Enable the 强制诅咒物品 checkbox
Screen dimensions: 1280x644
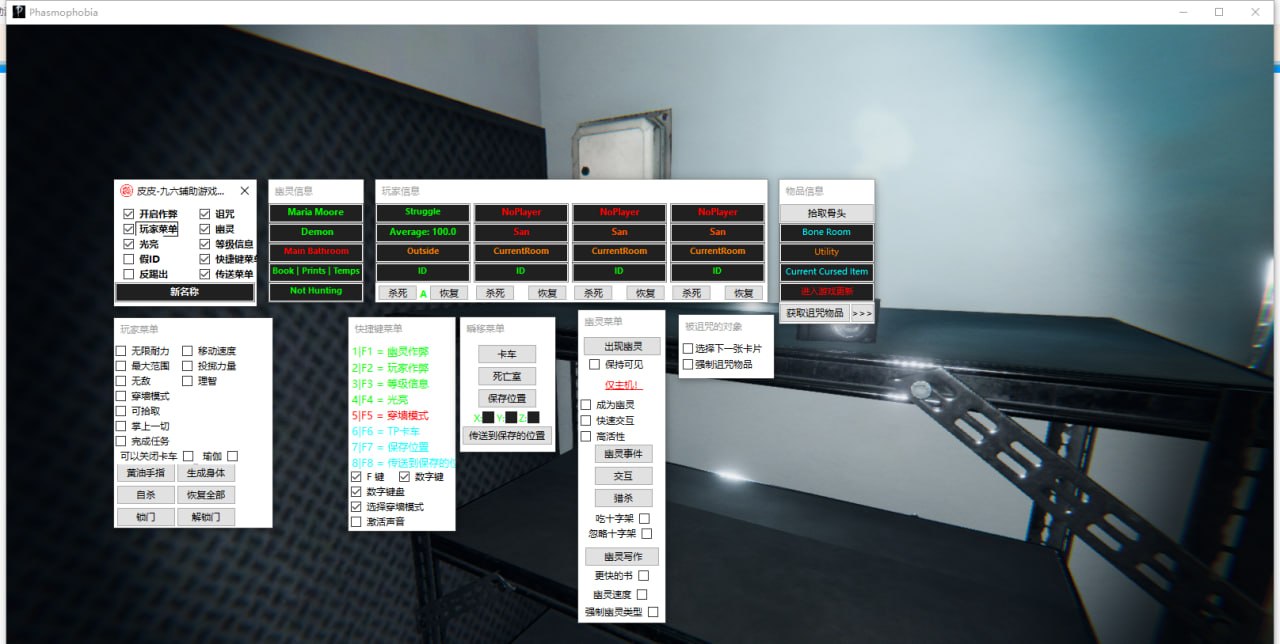point(688,364)
